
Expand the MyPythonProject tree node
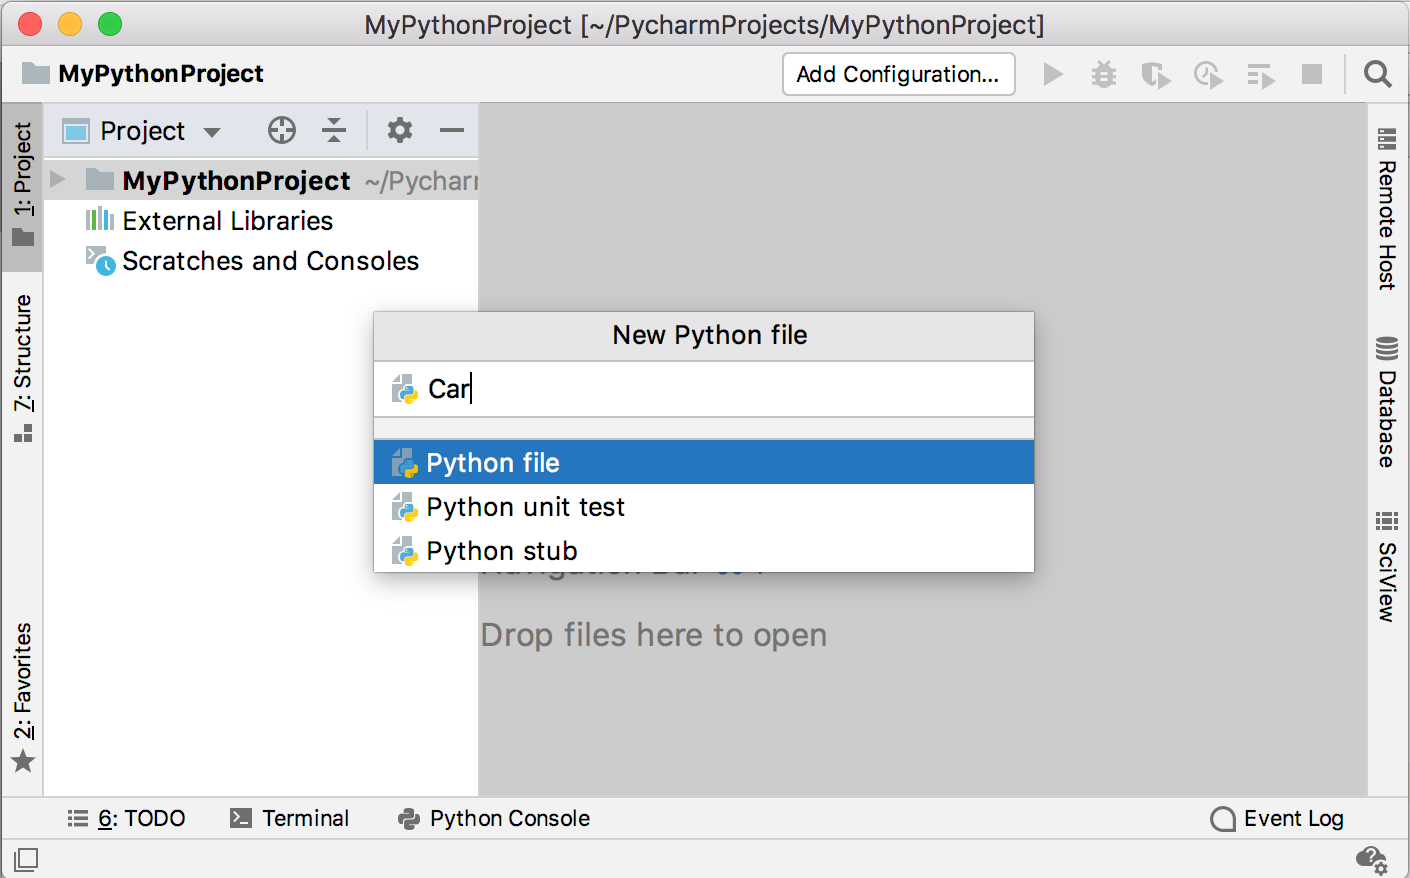tap(60, 180)
